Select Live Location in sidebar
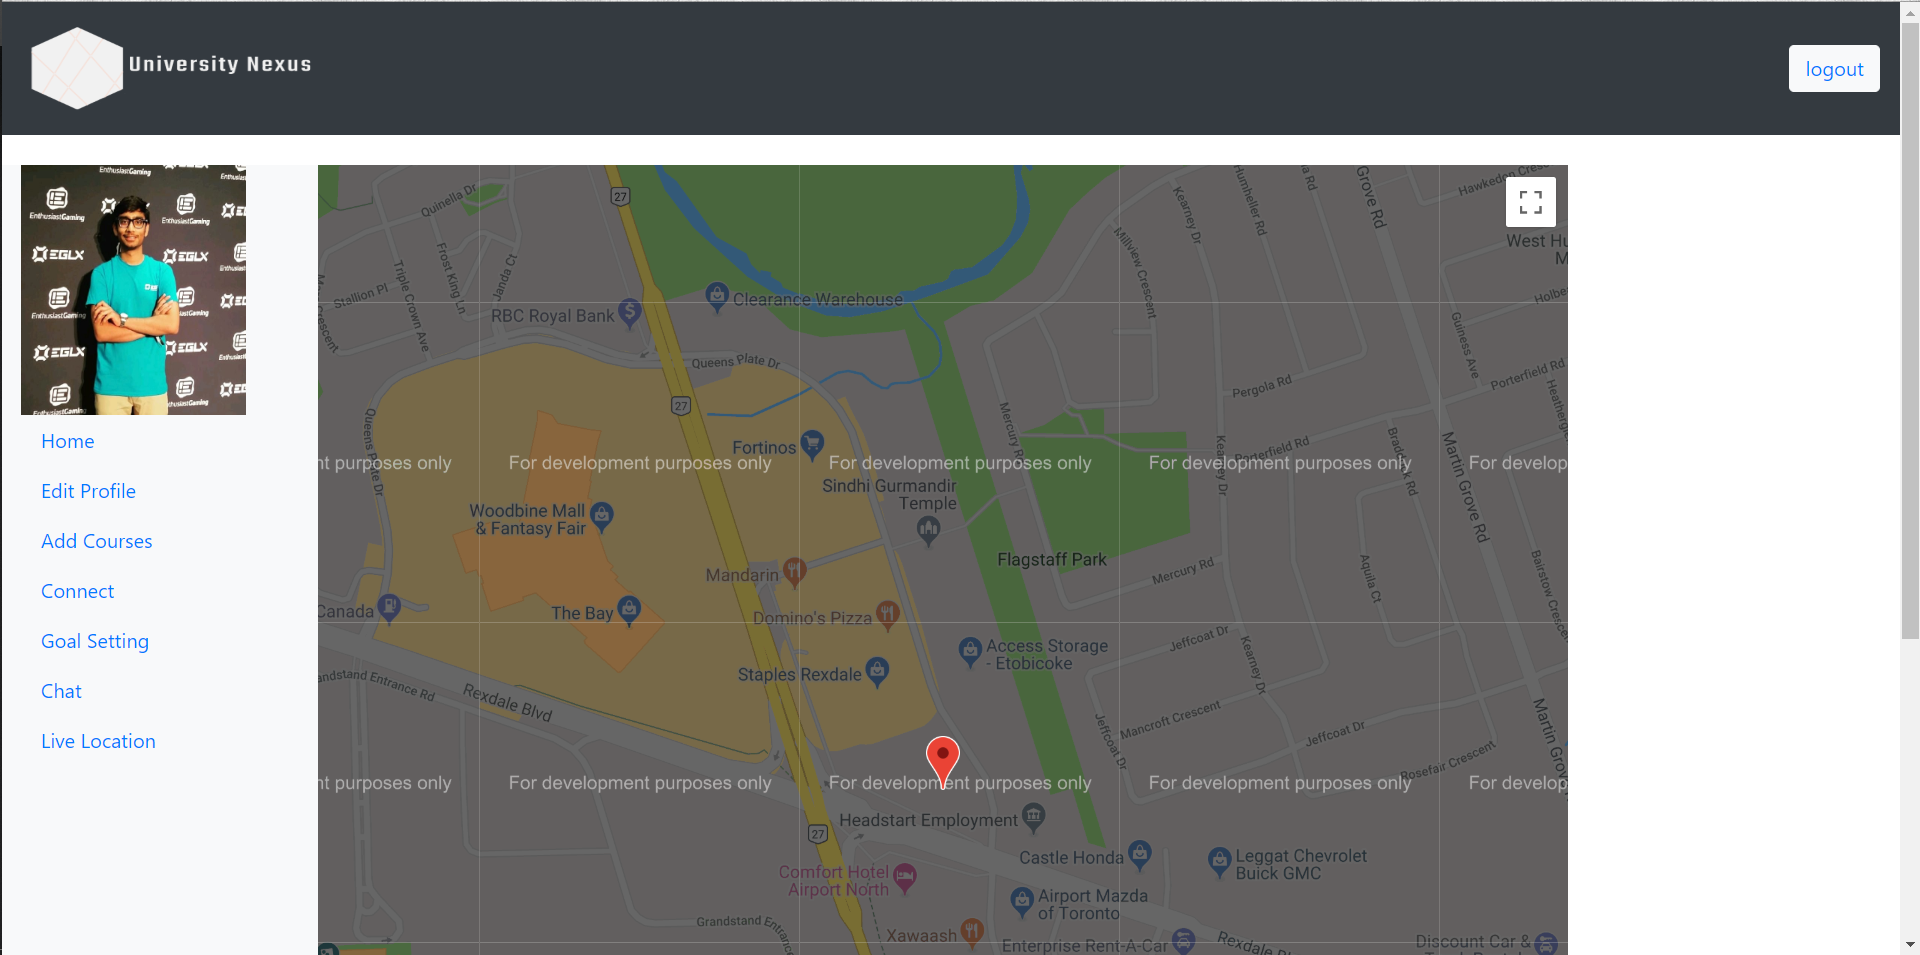1920x955 pixels. (98, 741)
